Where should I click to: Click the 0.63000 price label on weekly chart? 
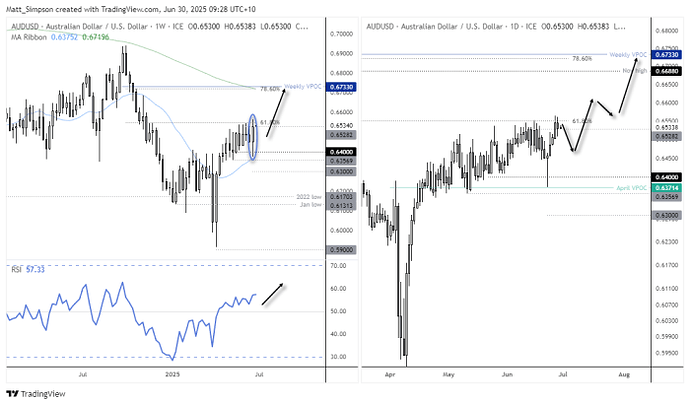click(341, 172)
